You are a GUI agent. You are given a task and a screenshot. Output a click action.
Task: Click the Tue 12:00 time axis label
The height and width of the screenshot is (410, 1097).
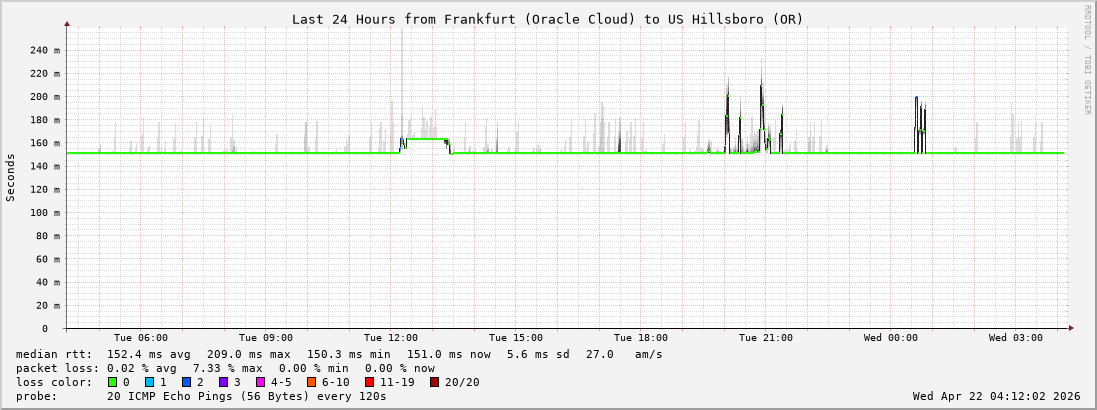click(x=391, y=338)
